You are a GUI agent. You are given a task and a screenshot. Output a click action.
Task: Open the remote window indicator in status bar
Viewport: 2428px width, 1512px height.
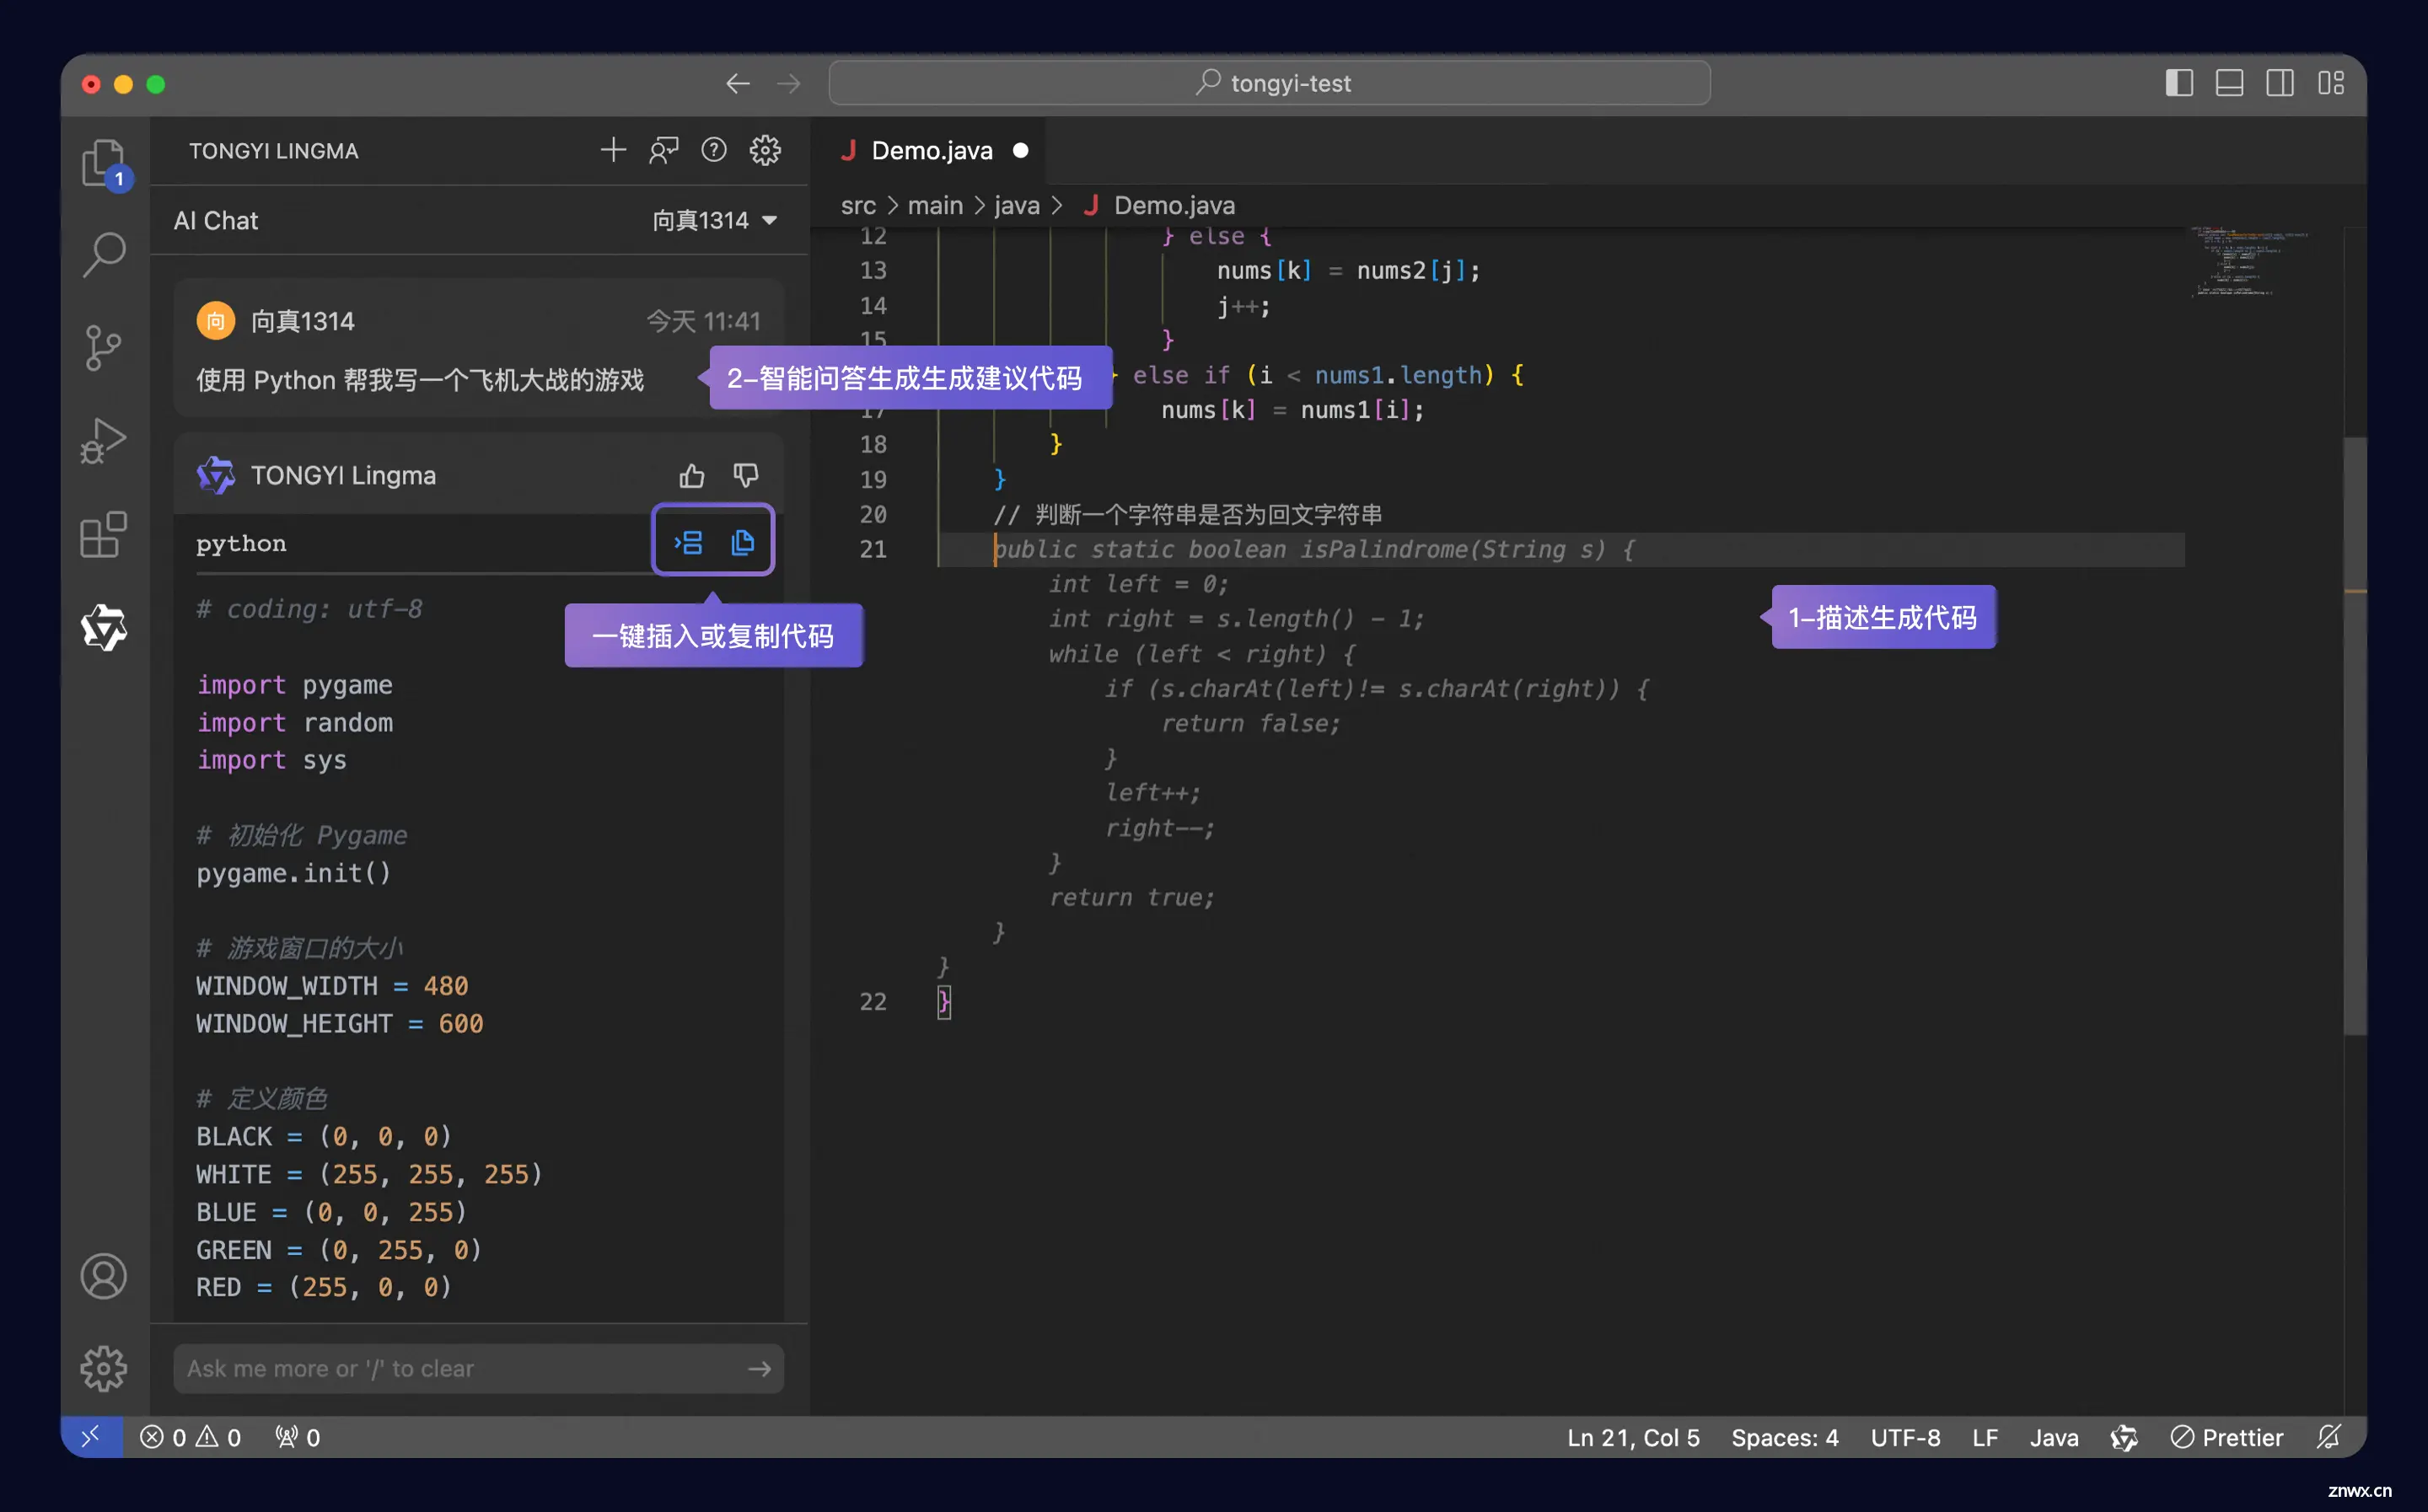point(91,1437)
